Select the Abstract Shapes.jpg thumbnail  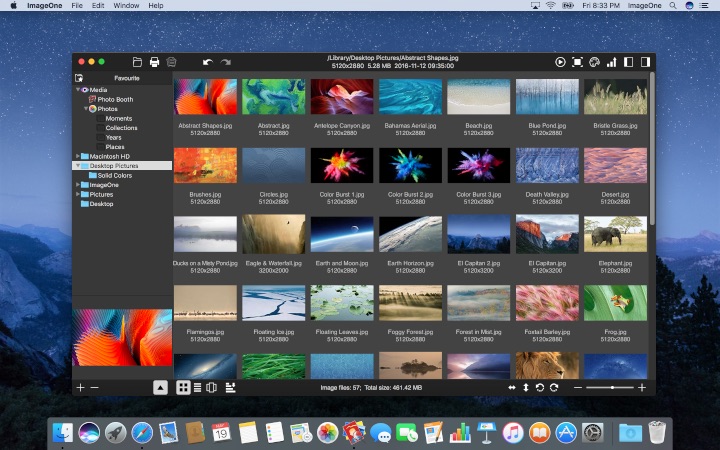click(x=205, y=96)
